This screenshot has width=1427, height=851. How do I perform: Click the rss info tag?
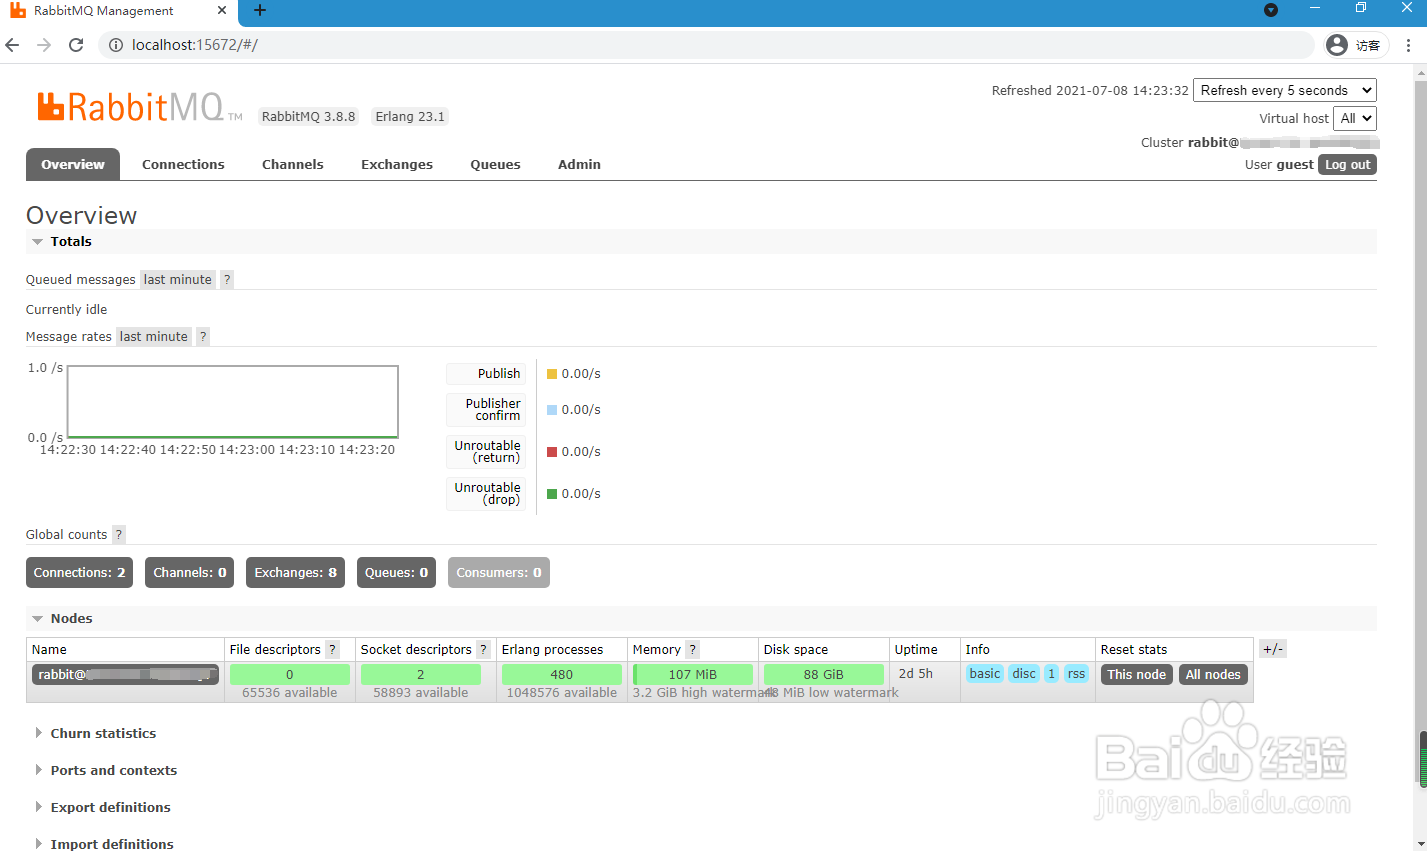[x=1076, y=674]
